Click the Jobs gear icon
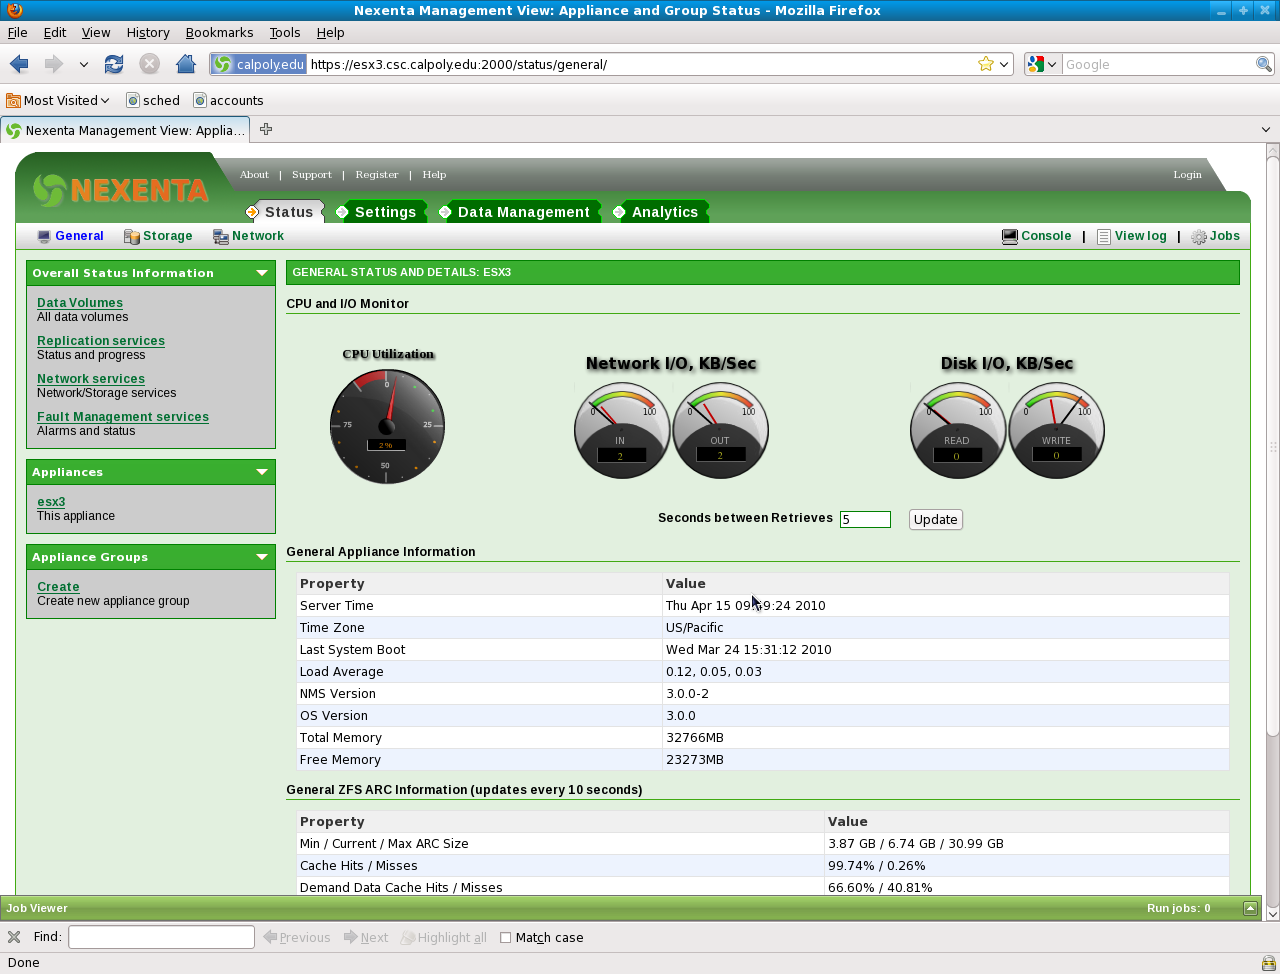The height and width of the screenshot is (974, 1280). pos(1199,237)
